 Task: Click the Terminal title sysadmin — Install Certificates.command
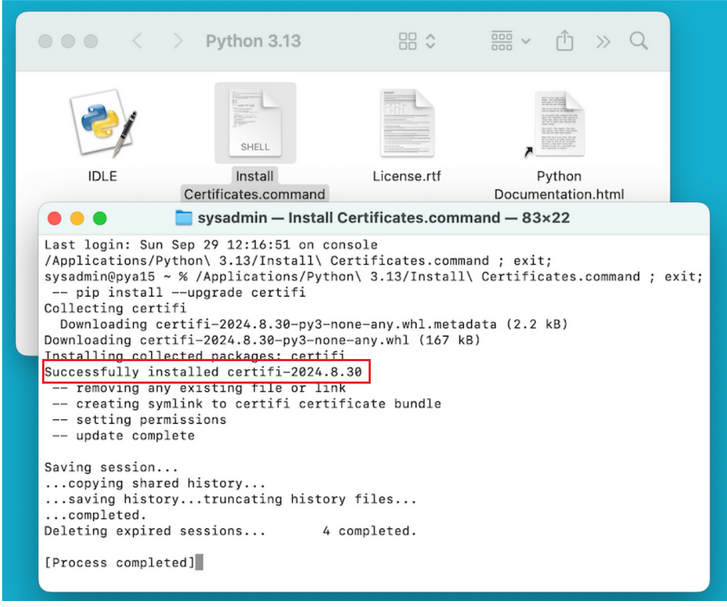(383, 217)
